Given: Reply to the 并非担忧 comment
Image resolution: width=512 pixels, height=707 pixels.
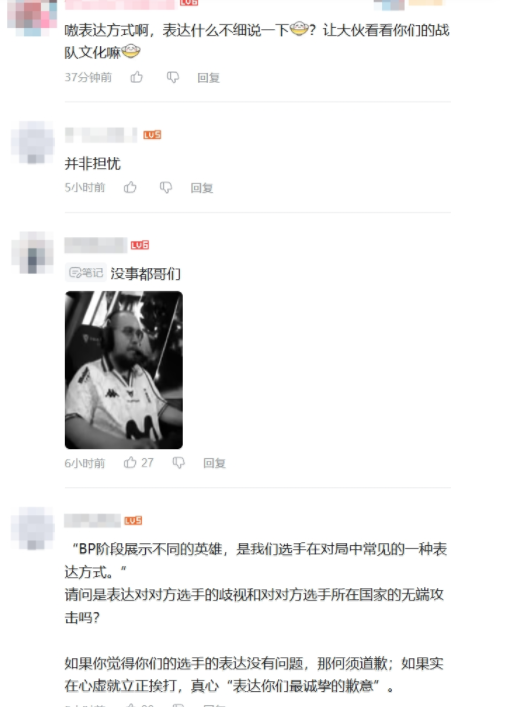Looking at the screenshot, I should click(x=201, y=188).
